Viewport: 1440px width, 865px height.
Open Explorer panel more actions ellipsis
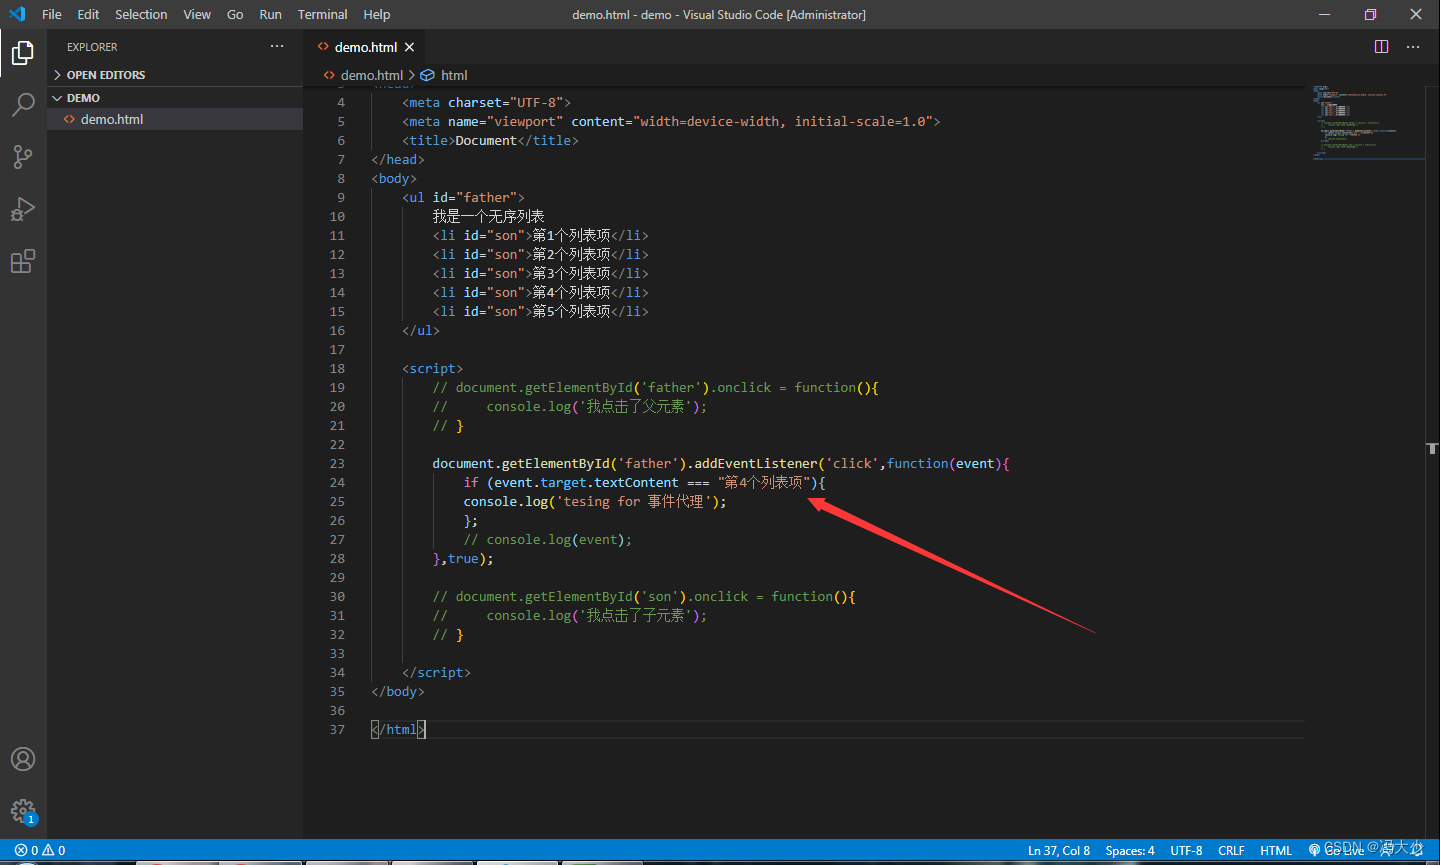277,47
